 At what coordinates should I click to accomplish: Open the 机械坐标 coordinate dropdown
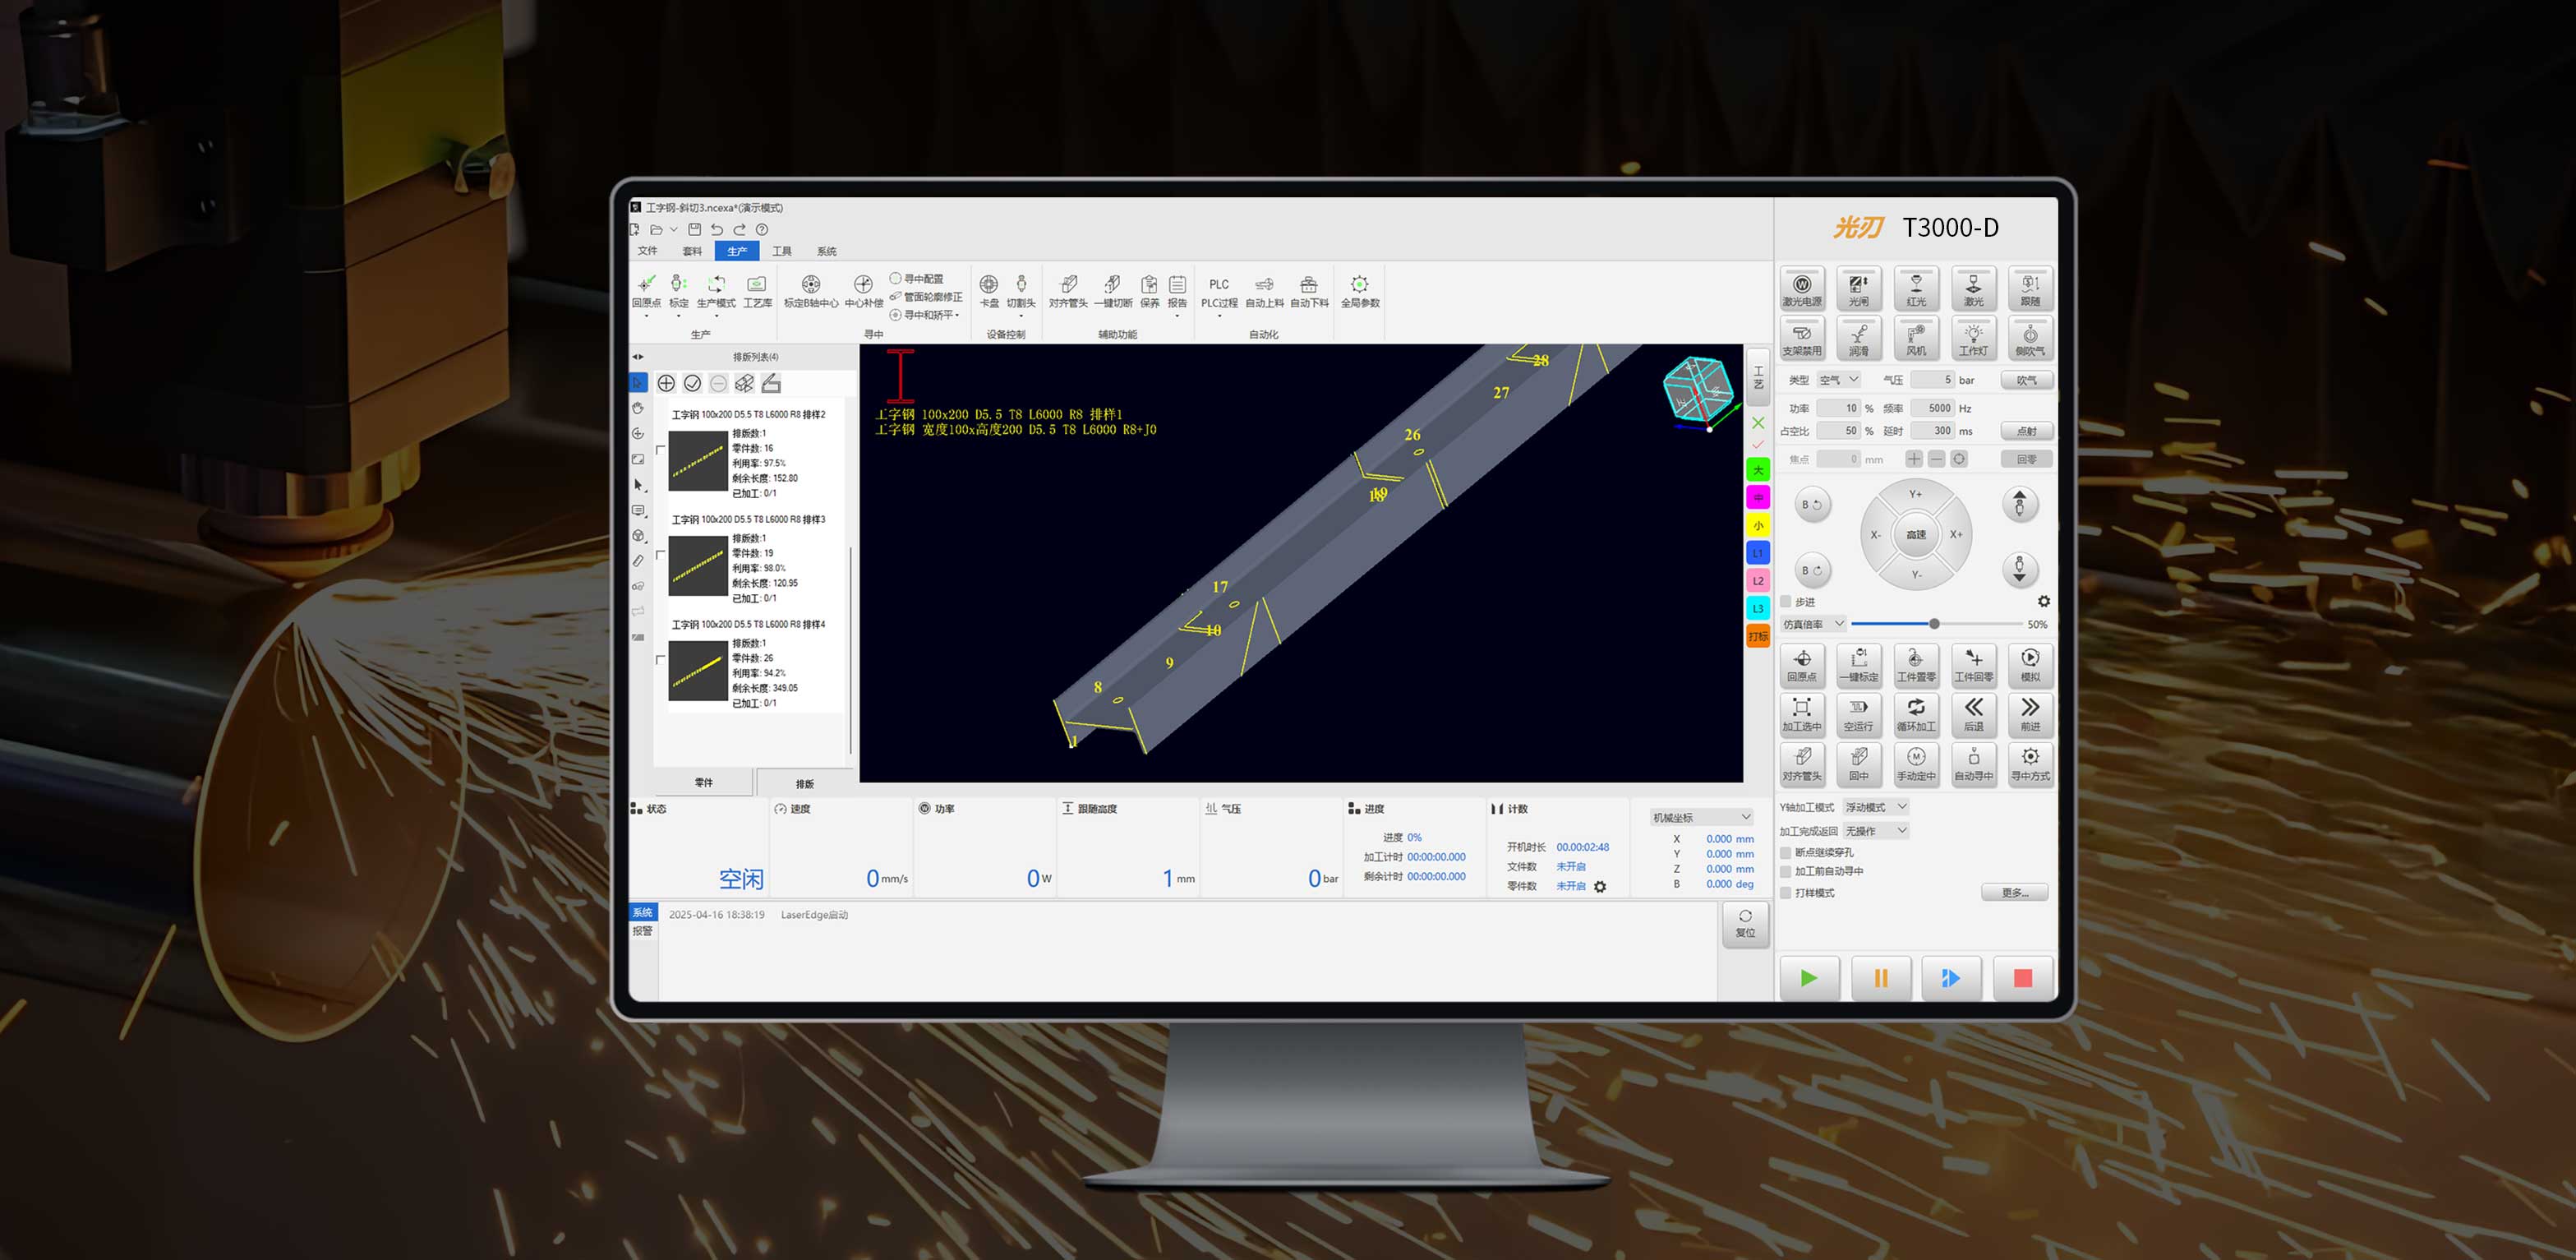[1700, 817]
